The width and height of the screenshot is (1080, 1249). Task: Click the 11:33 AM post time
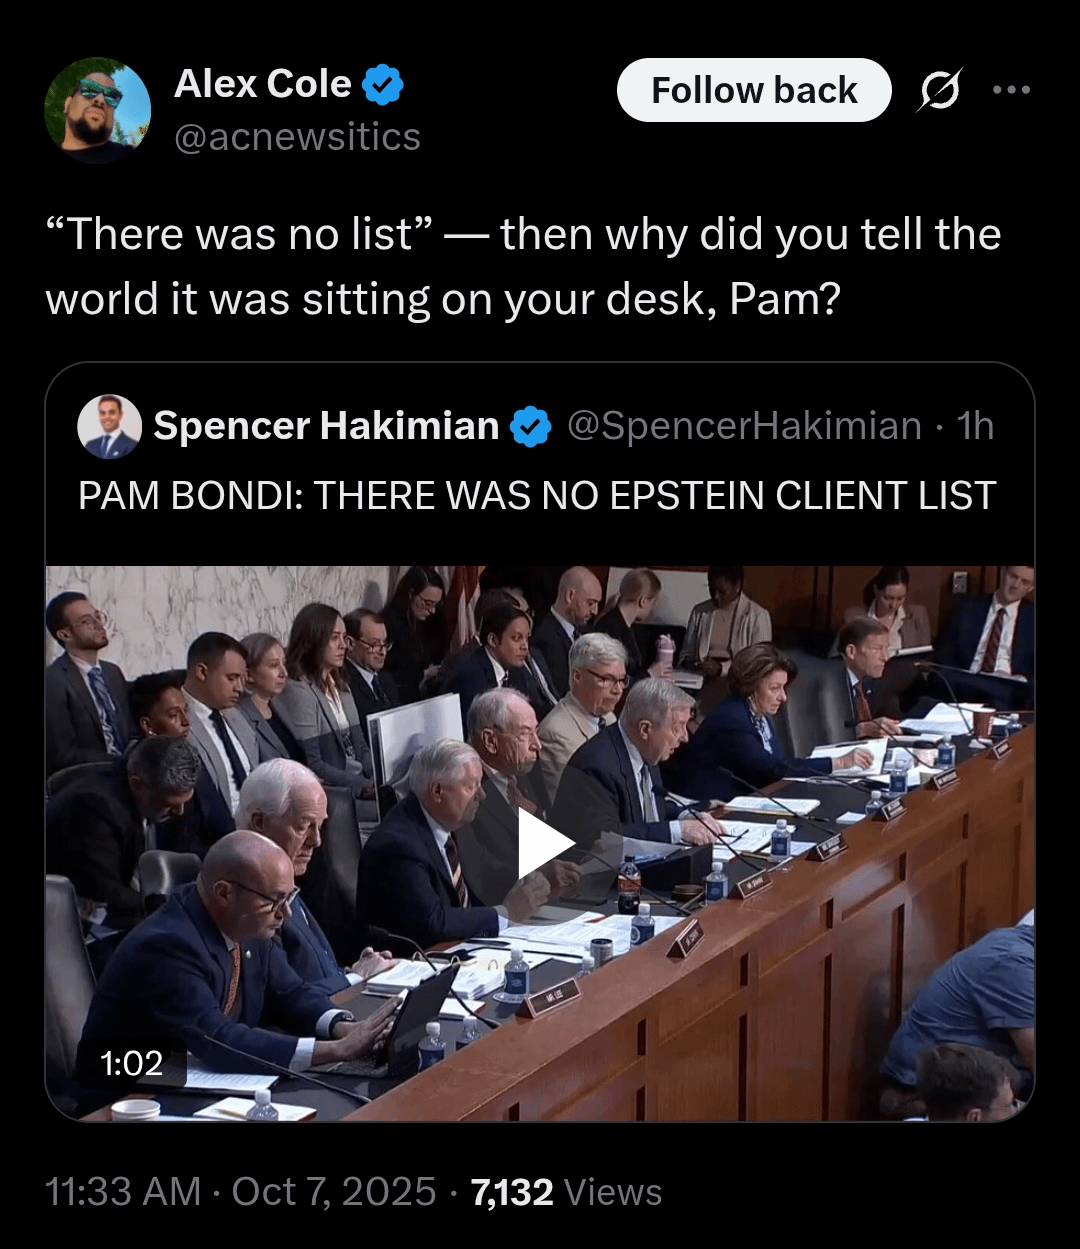(x=124, y=1192)
